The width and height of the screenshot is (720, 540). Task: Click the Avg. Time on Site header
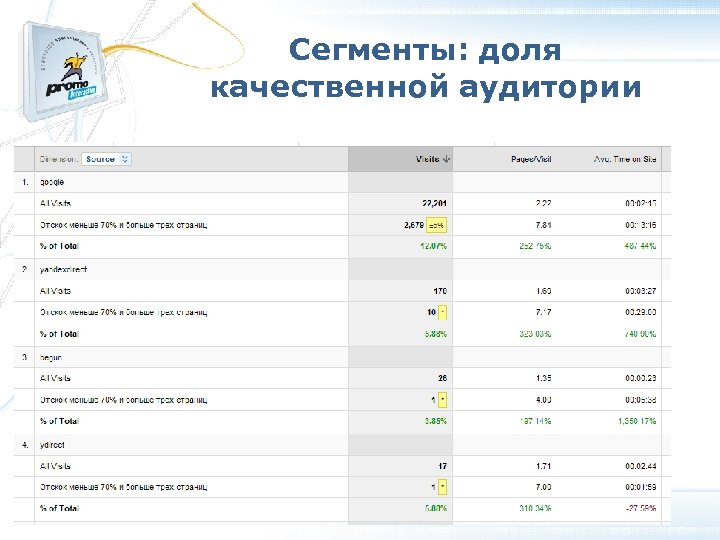point(624,159)
